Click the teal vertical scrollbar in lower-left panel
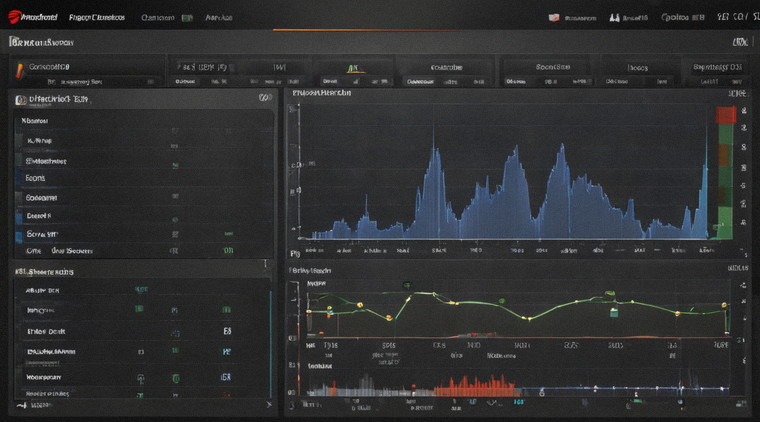The height and width of the screenshot is (422, 760). click(x=270, y=344)
